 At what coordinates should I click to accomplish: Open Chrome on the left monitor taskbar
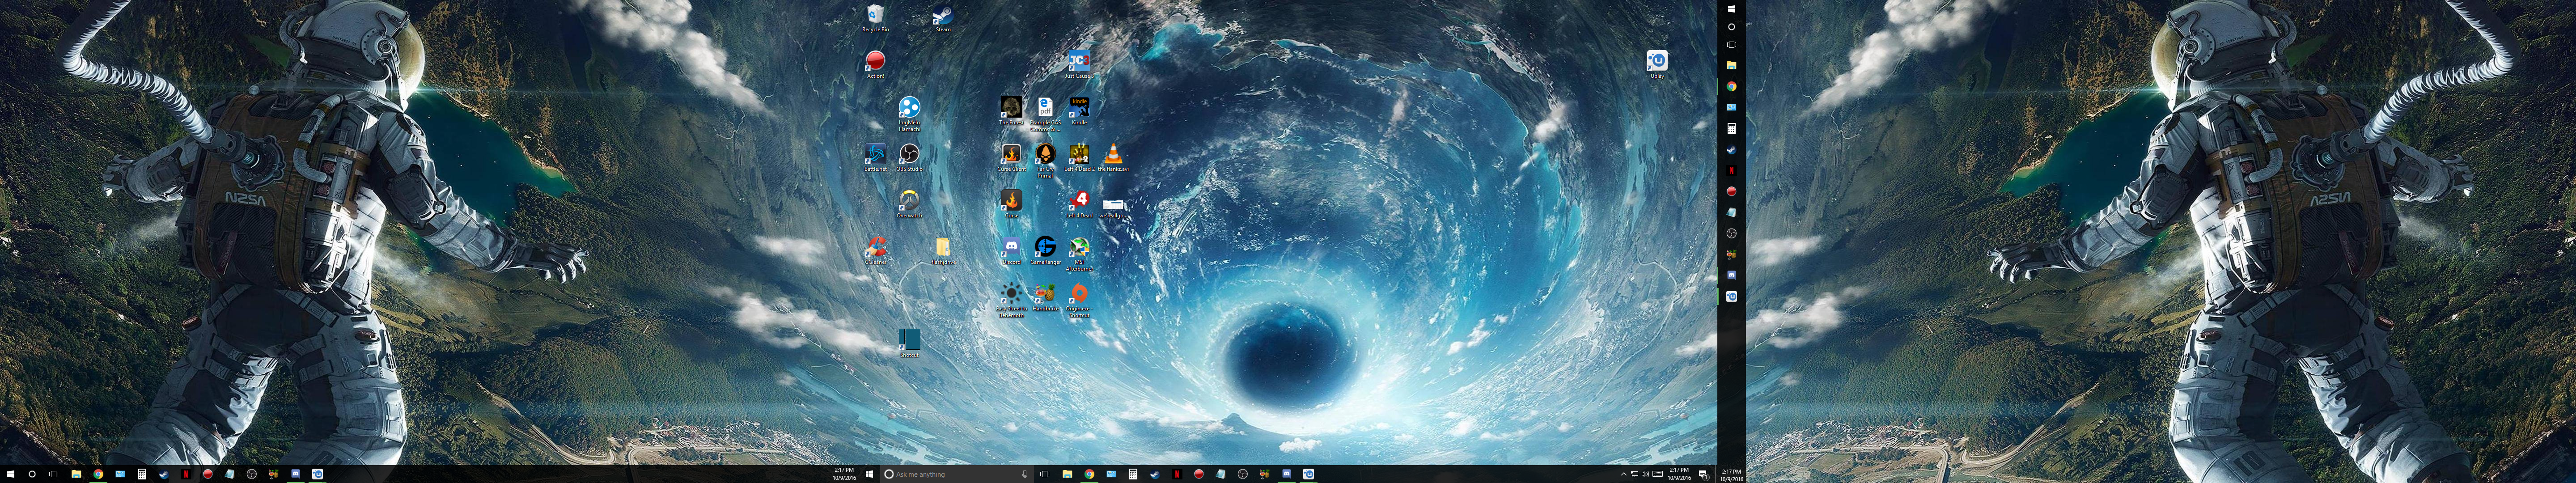(x=98, y=474)
